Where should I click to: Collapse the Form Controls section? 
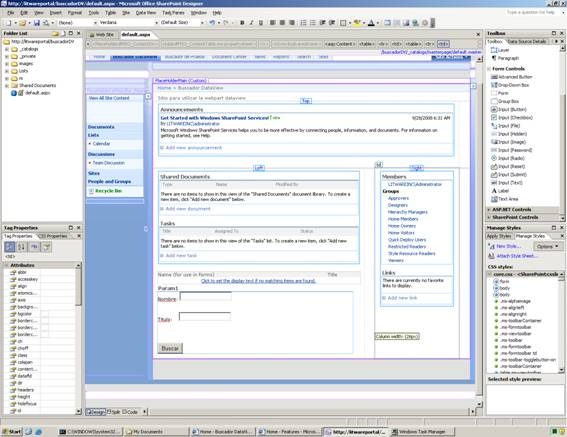[489, 69]
